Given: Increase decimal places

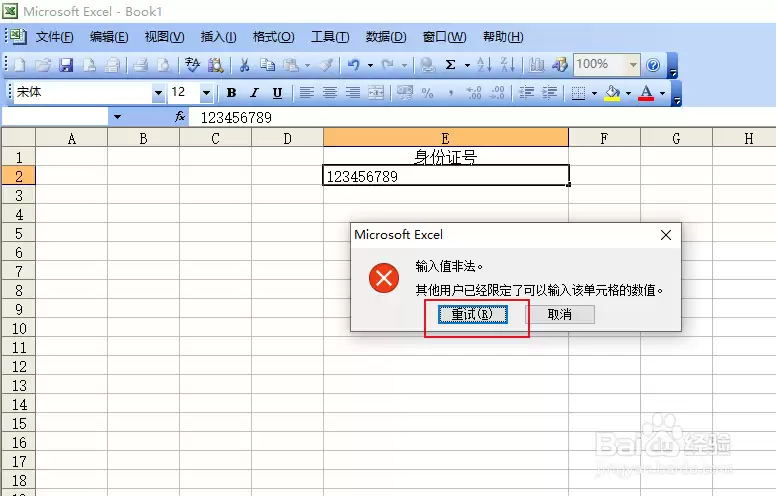Looking at the screenshot, I should pyautogui.click(x=474, y=93).
